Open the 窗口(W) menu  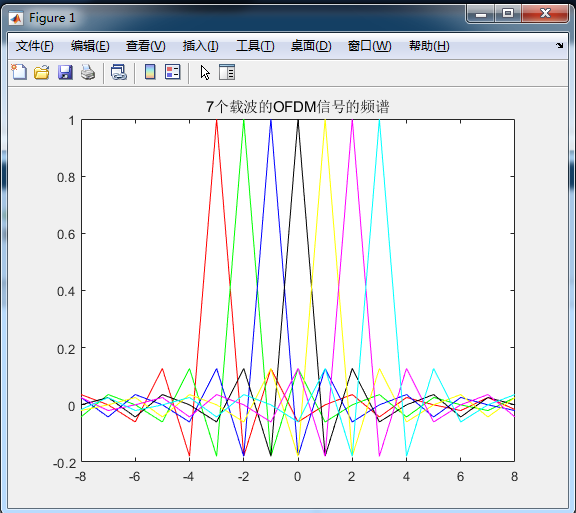[x=369, y=46]
